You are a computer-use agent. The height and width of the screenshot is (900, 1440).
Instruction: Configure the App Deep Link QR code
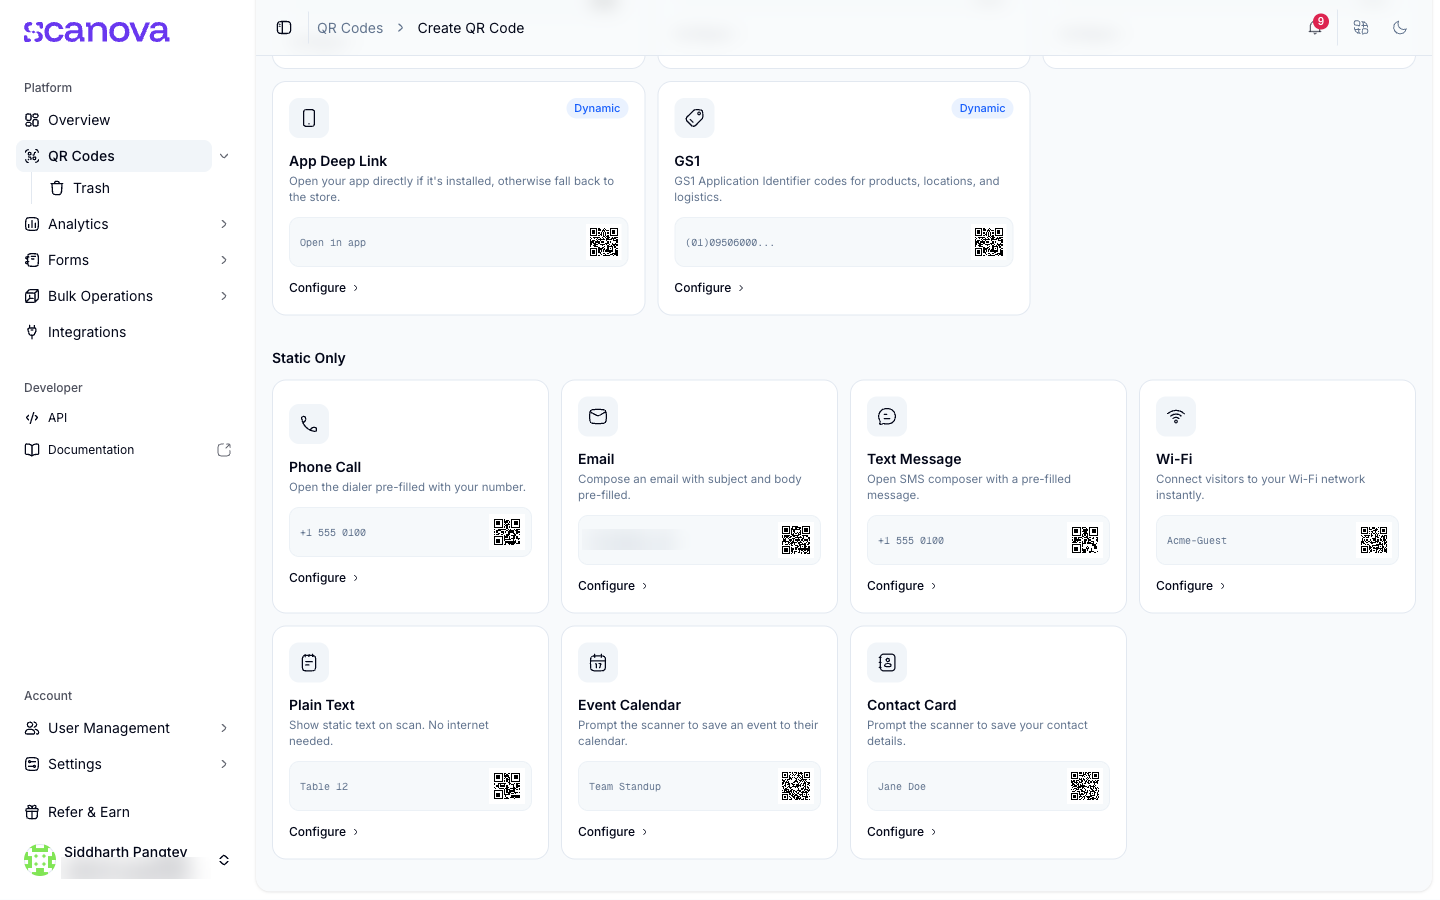[324, 288]
